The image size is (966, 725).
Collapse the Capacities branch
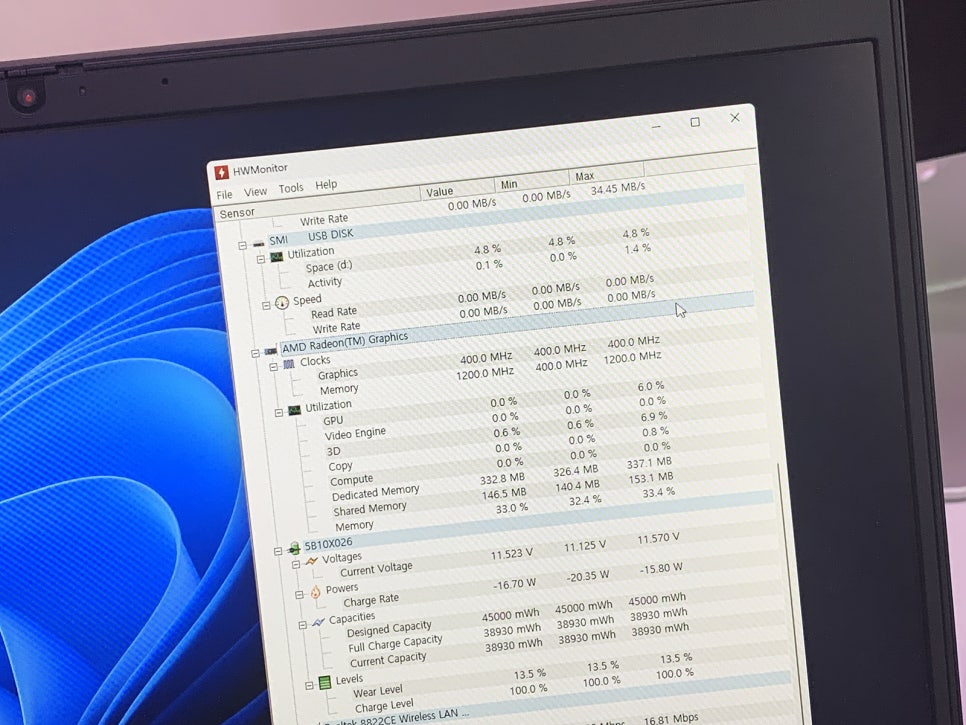click(x=302, y=625)
